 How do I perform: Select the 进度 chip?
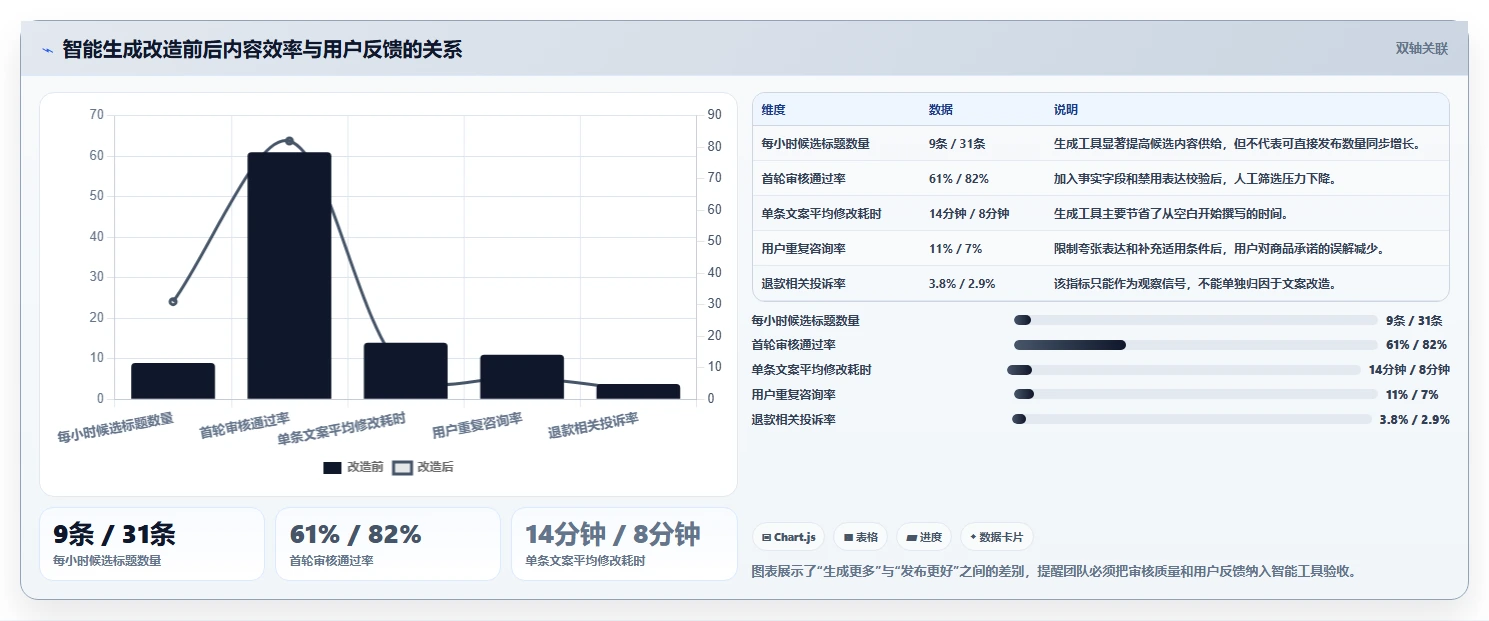(924, 537)
